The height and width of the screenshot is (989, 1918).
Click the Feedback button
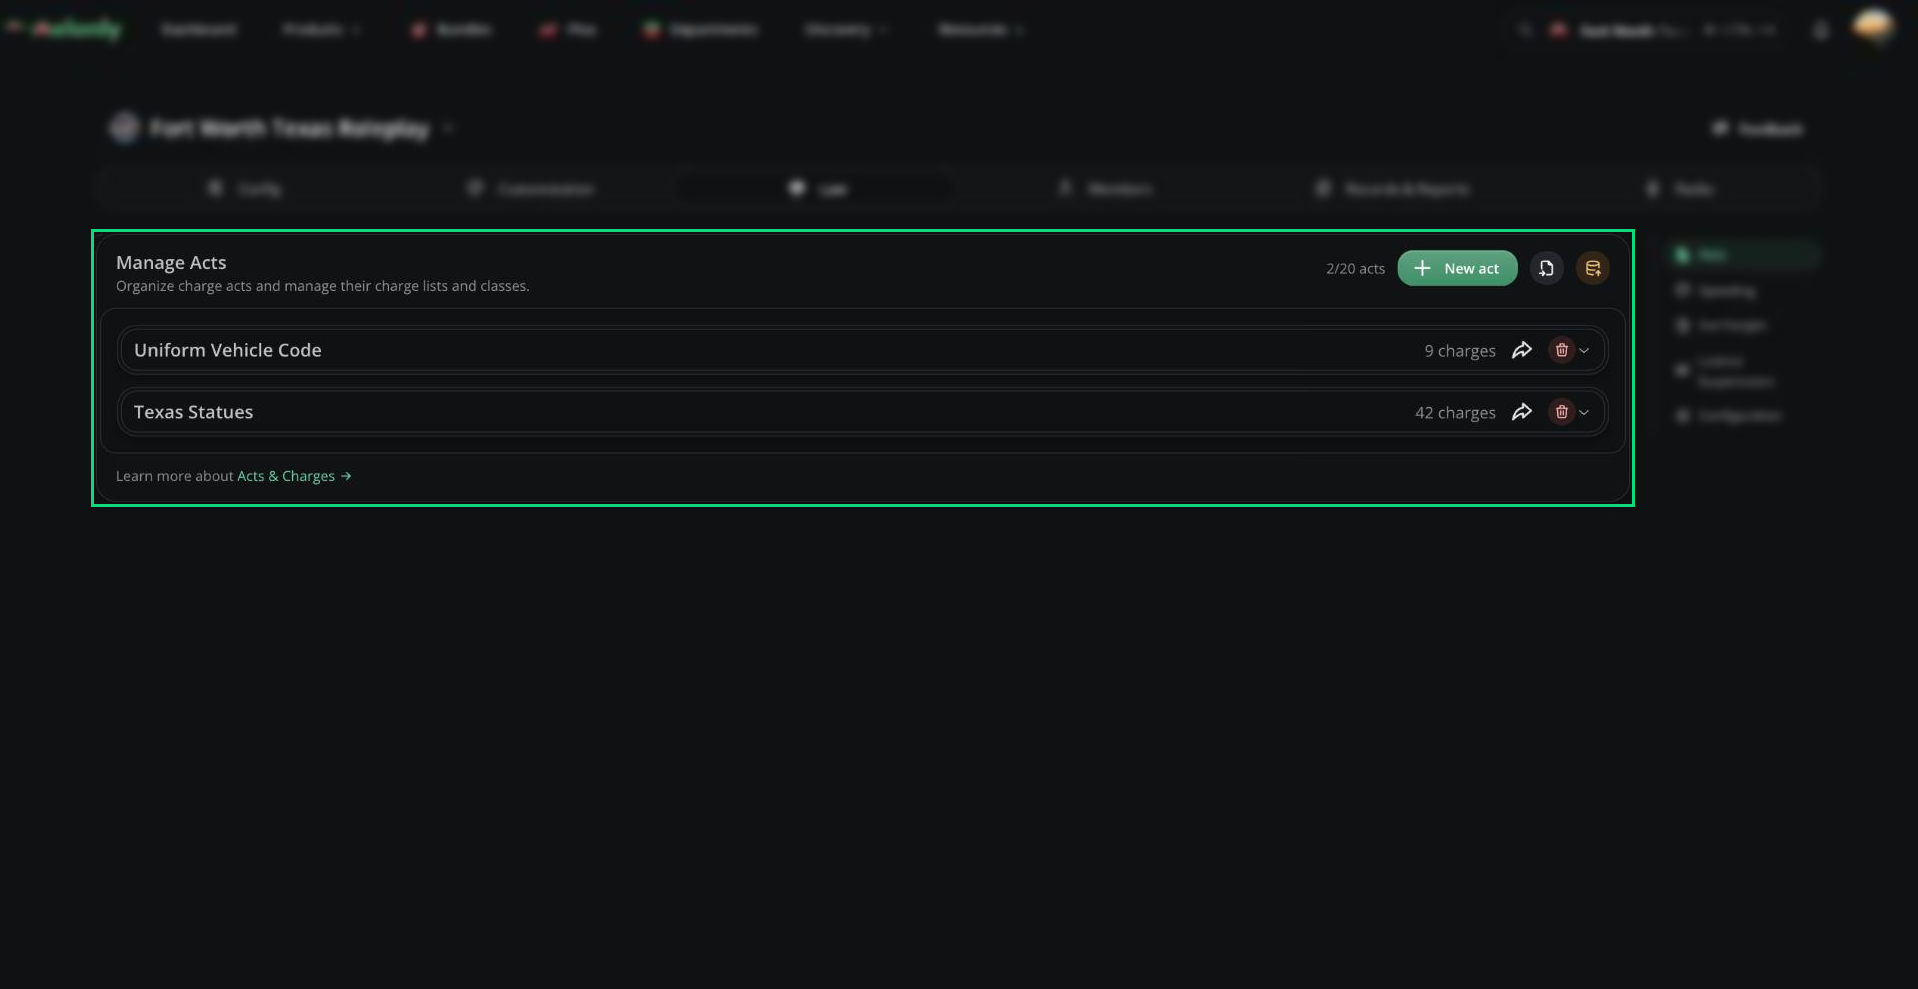tap(1758, 129)
